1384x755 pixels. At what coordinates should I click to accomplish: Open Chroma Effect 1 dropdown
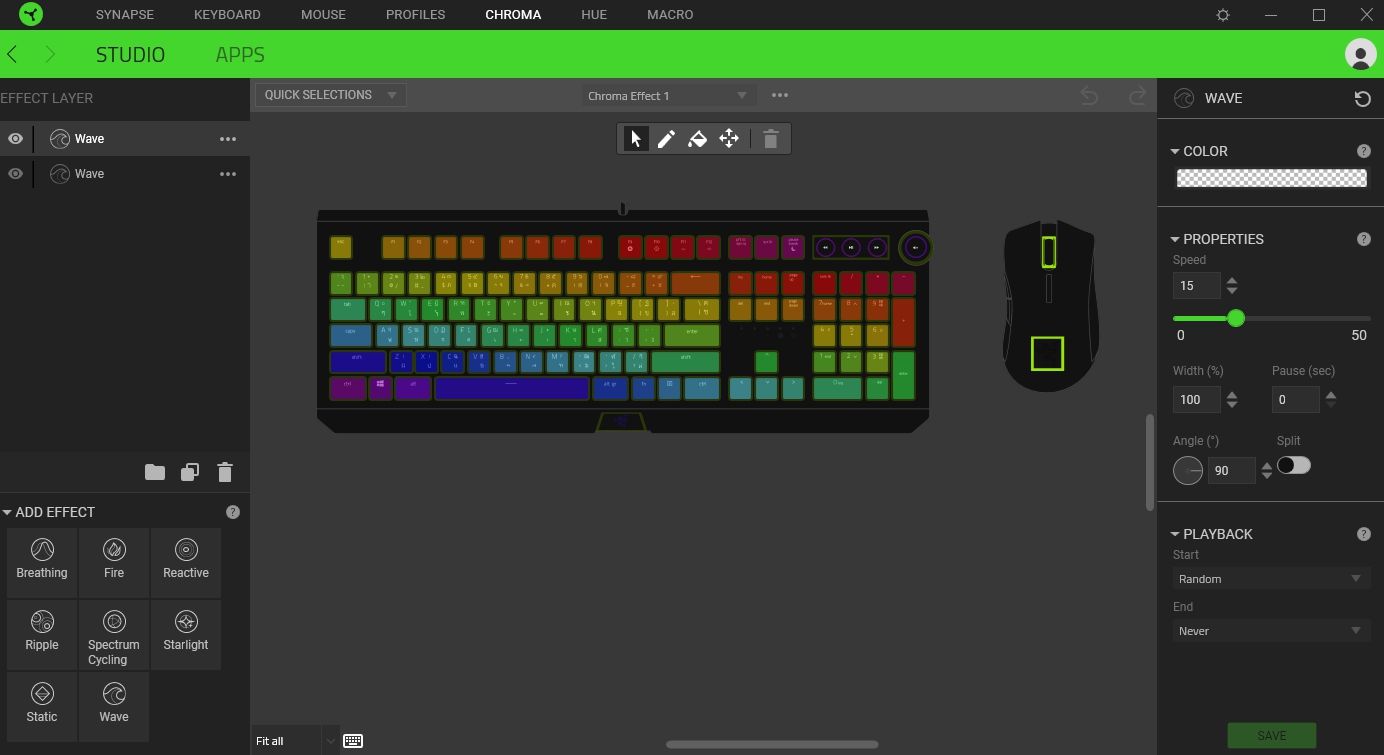[668, 96]
